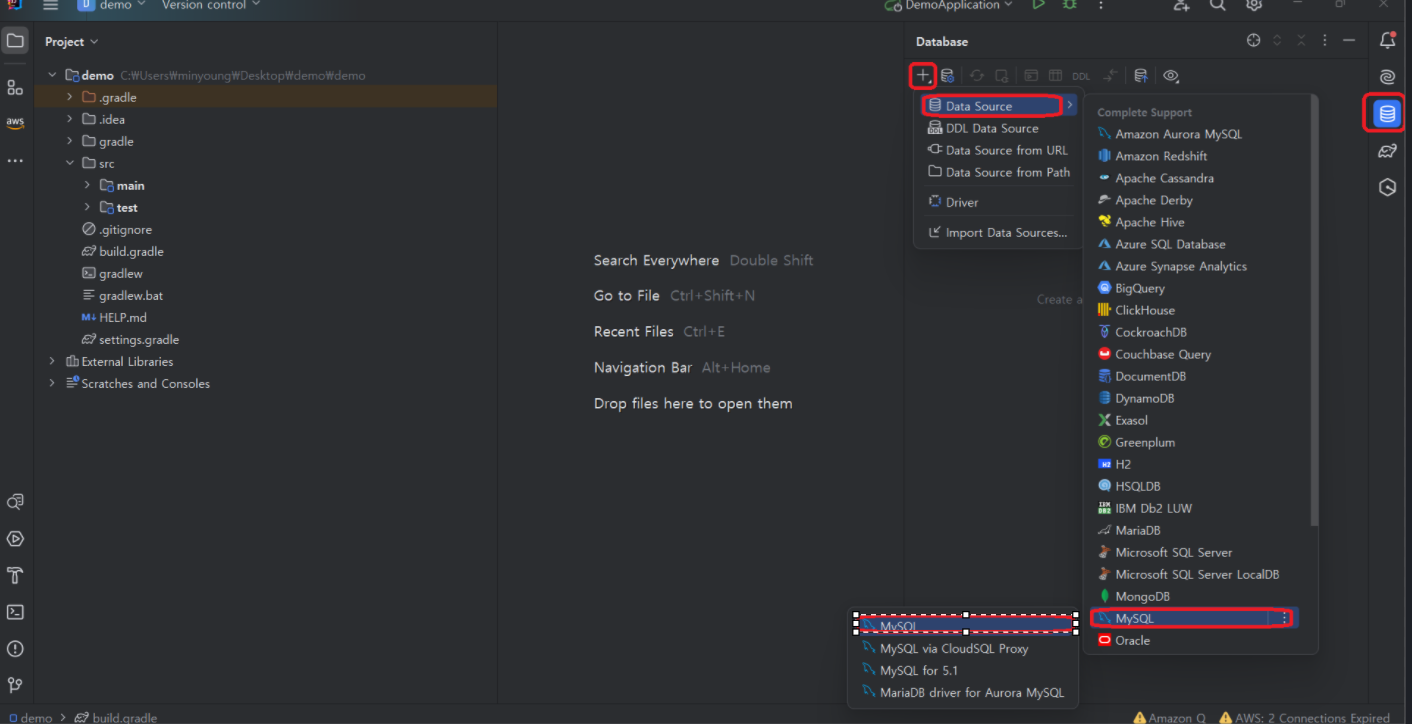The width and height of the screenshot is (1412, 724).
Task: Open Code With Me icon in title bar
Action: pos(1182,5)
